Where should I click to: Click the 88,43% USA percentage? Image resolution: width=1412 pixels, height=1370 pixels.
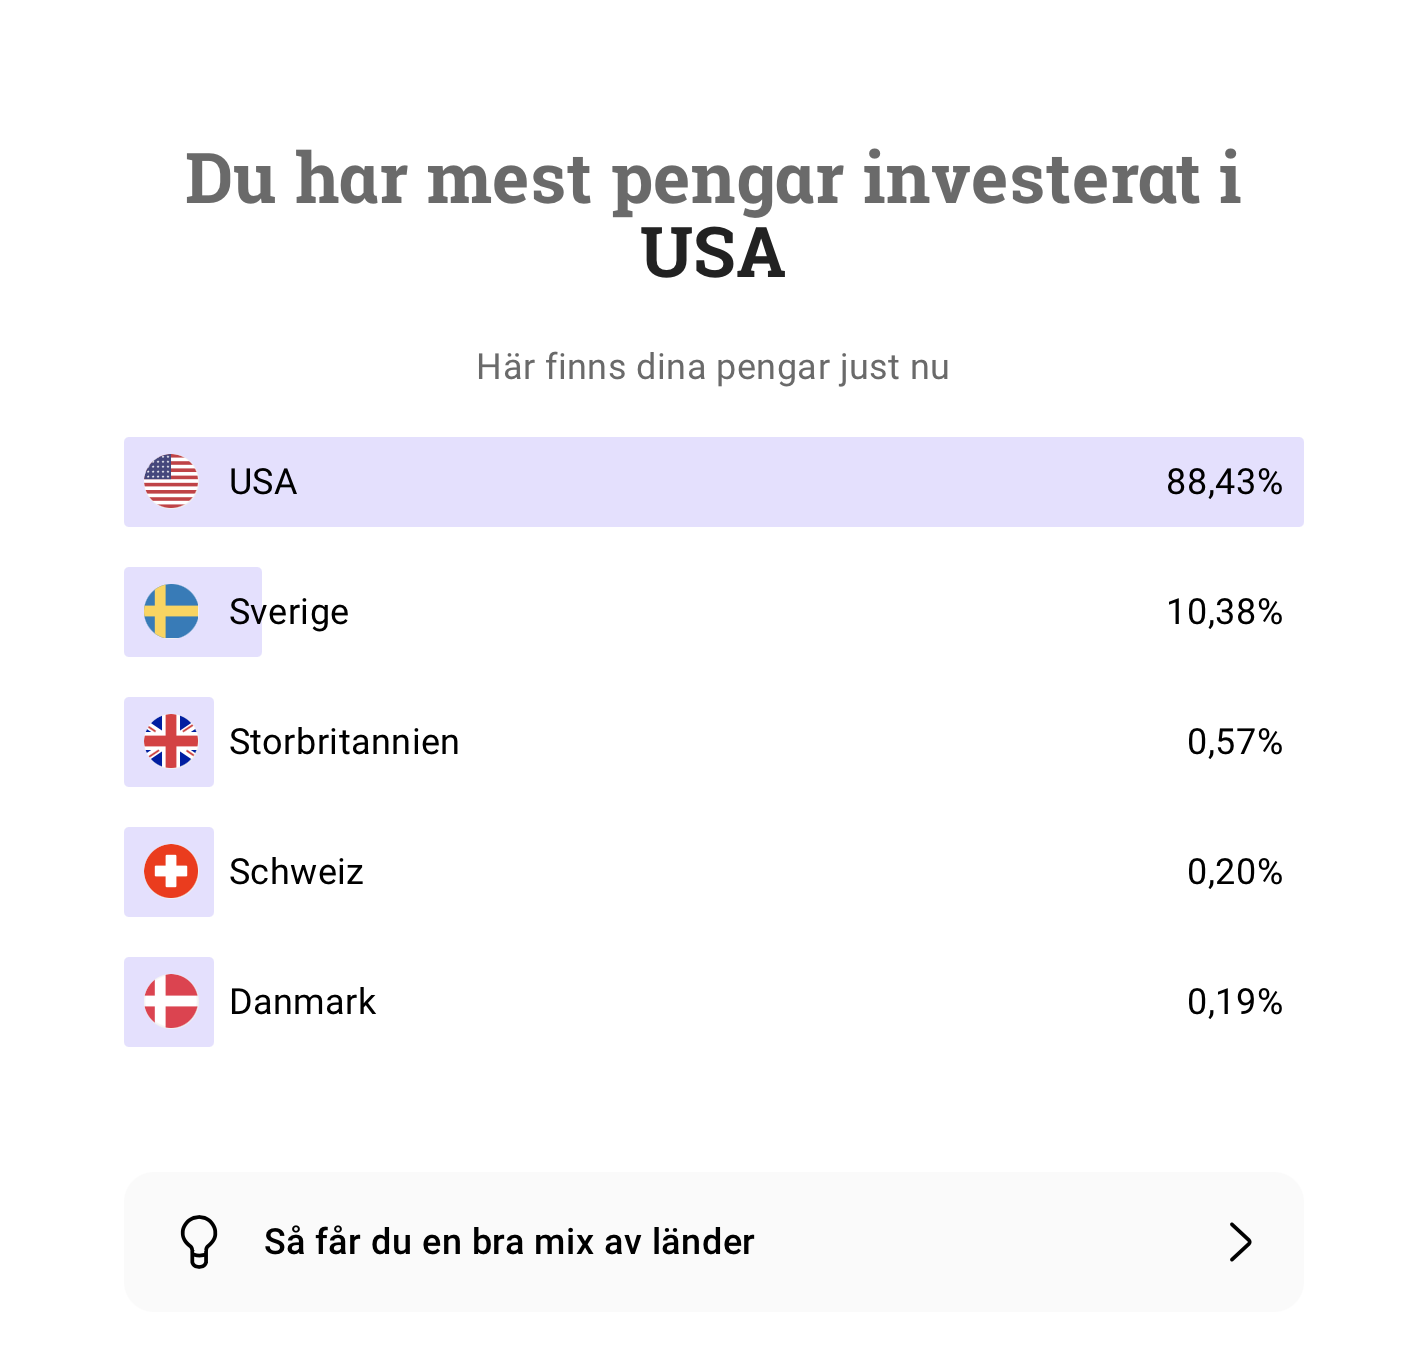pyautogui.click(x=1224, y=482)
